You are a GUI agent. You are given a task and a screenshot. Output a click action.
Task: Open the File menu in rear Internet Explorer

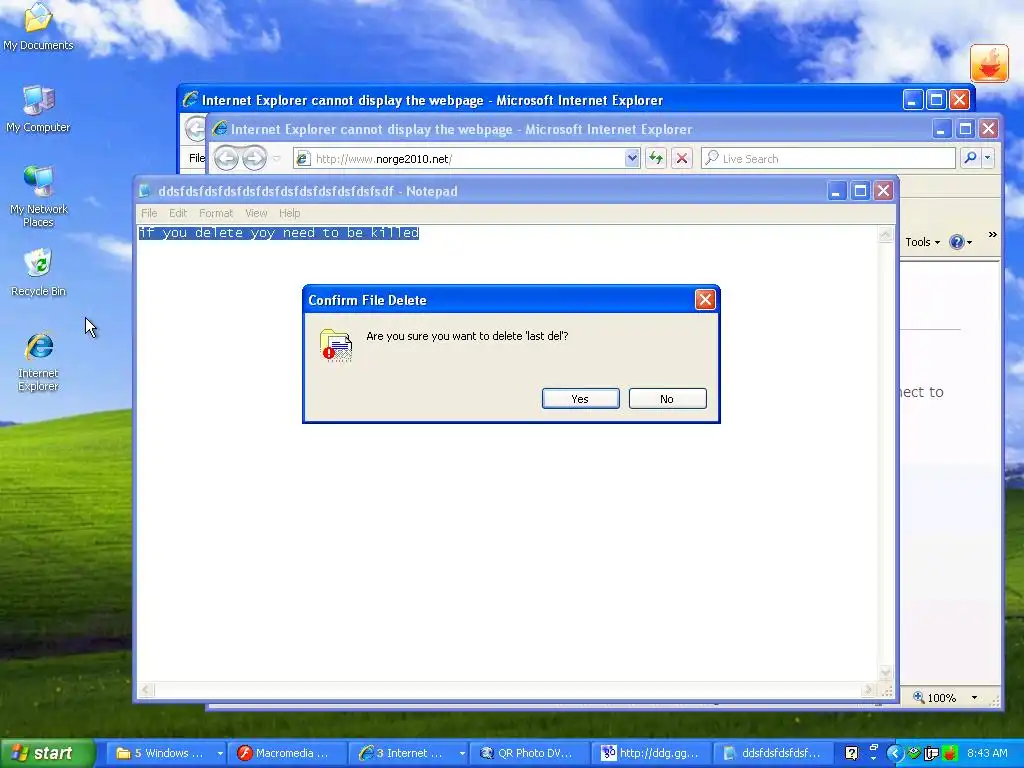click(196, 158)
